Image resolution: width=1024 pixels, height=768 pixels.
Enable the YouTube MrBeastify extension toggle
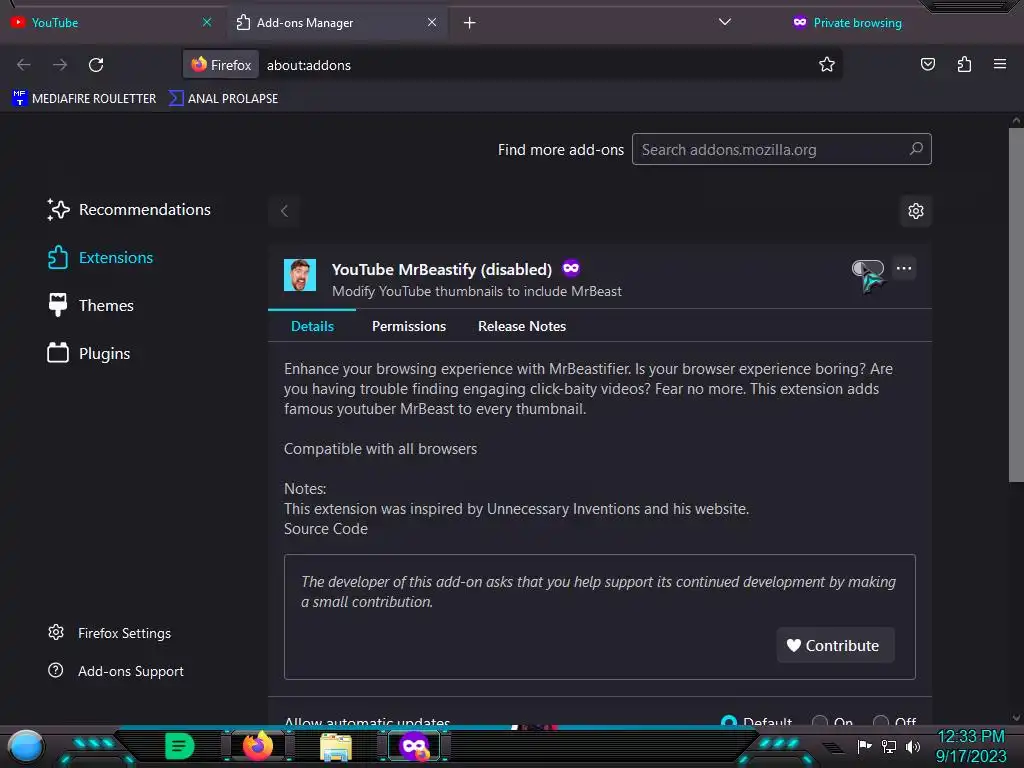(x=867, y=268)
